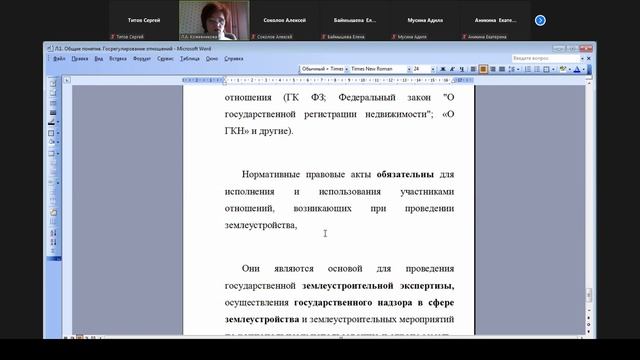Open line spacing options
640x360 pixels.
point(512,69)
